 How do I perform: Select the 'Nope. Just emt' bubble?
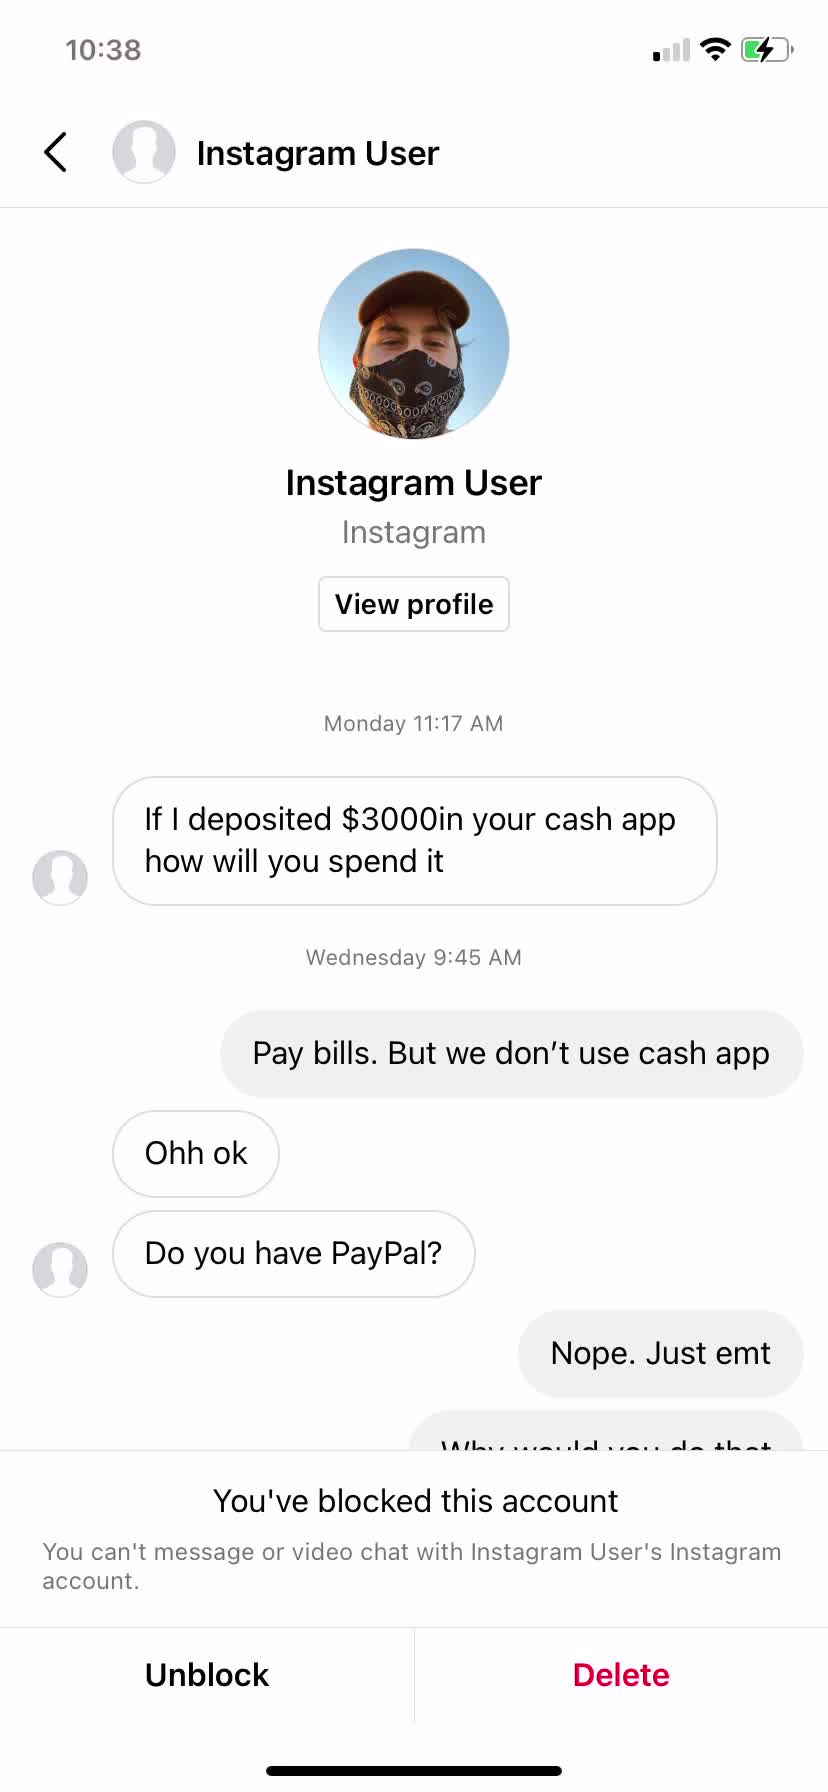click(661, 1354)
